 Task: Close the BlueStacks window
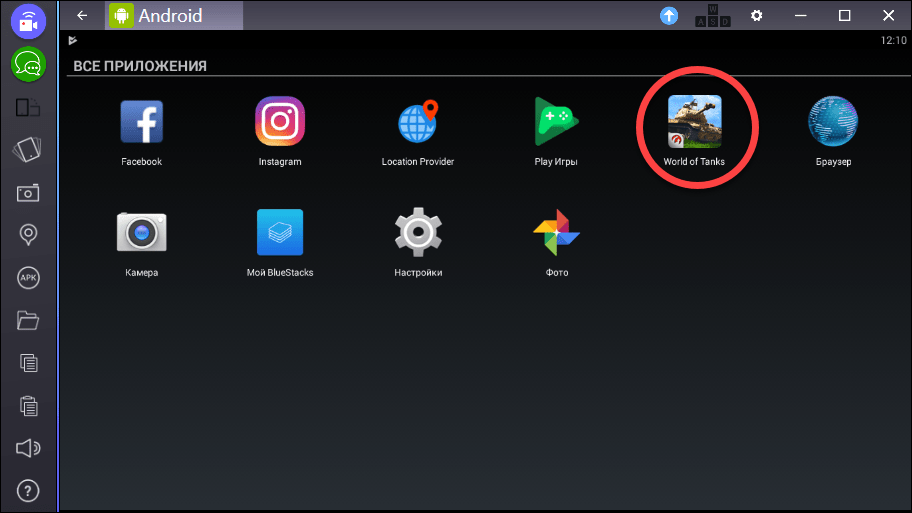pyautogui.click(x=888, y=16)
